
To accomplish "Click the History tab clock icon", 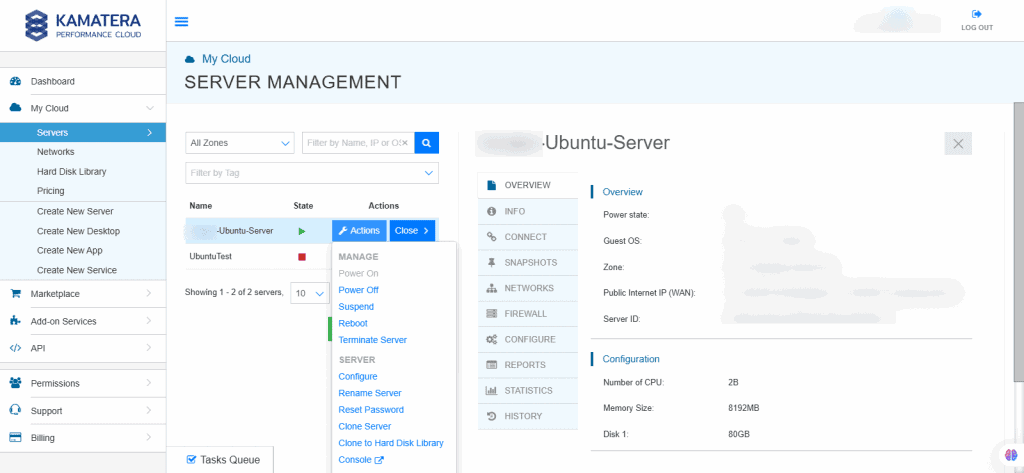I will pyautogui.click(x=492, y=416).
